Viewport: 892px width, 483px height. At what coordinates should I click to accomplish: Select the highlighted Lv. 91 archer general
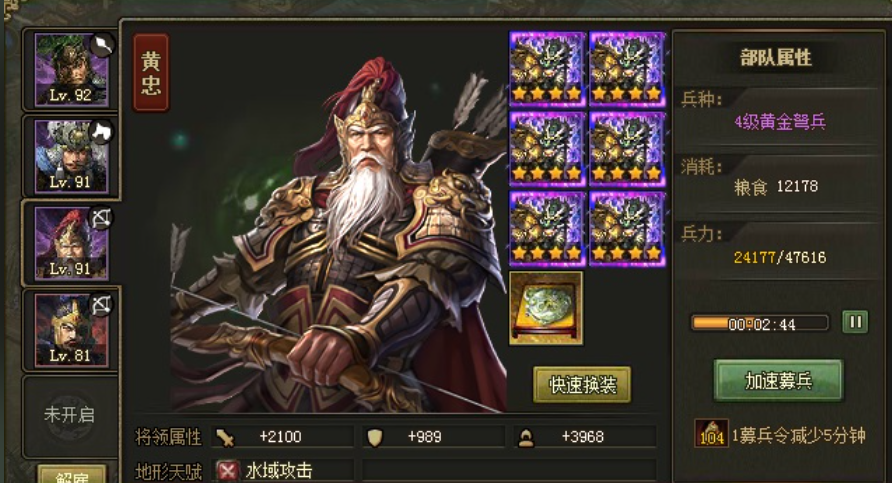71,243
